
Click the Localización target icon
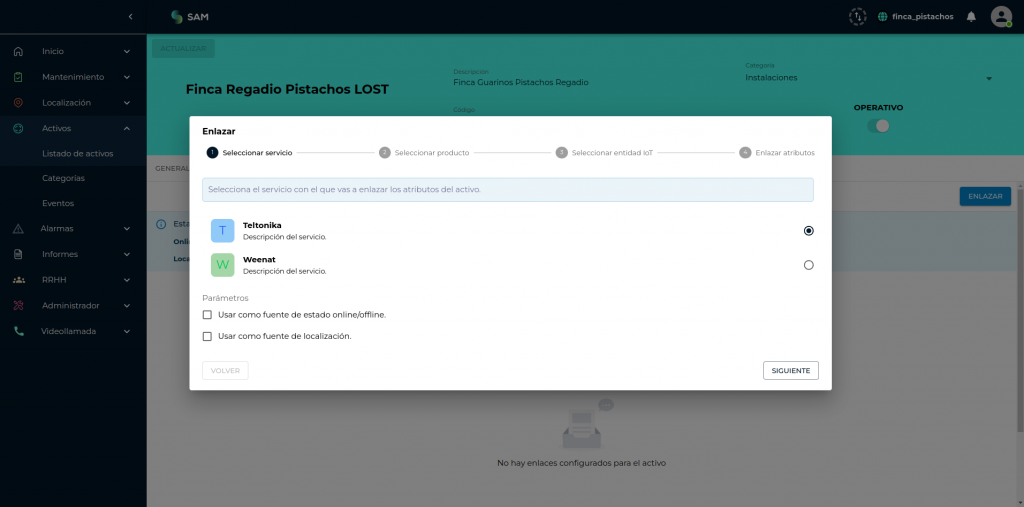click(x=18, y=102)
